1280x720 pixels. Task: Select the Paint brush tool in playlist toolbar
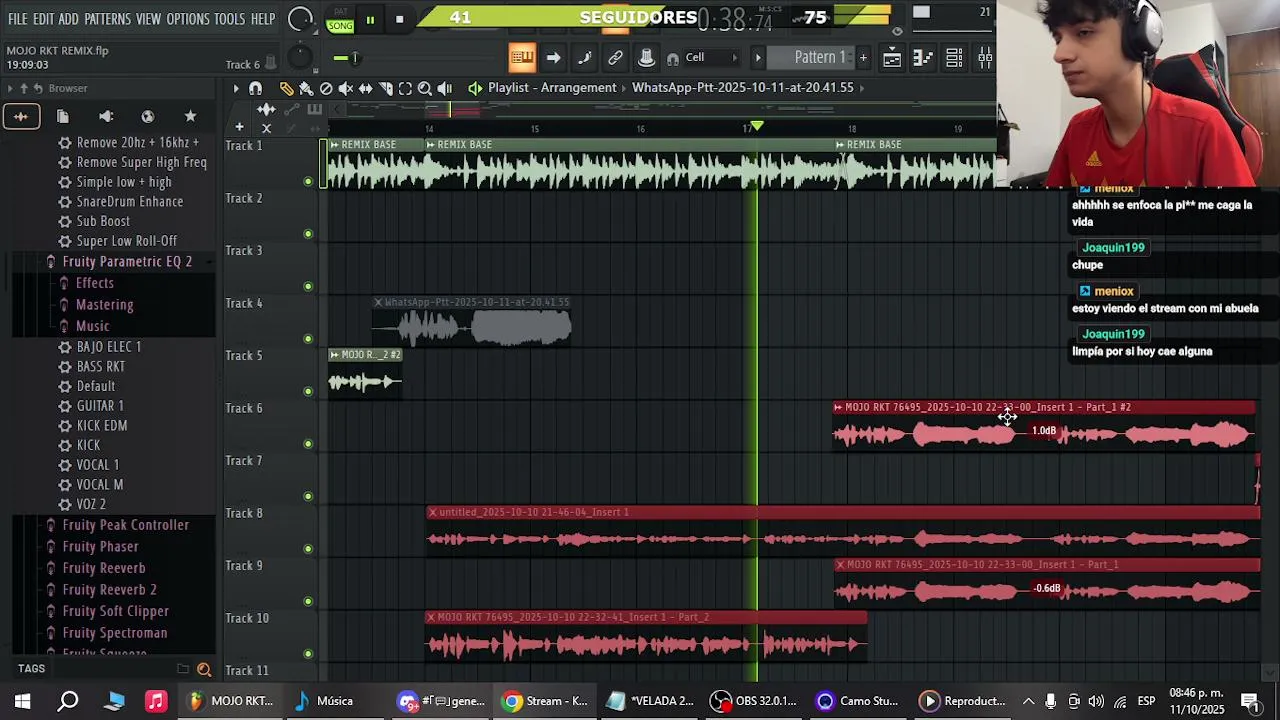[306, 89]
